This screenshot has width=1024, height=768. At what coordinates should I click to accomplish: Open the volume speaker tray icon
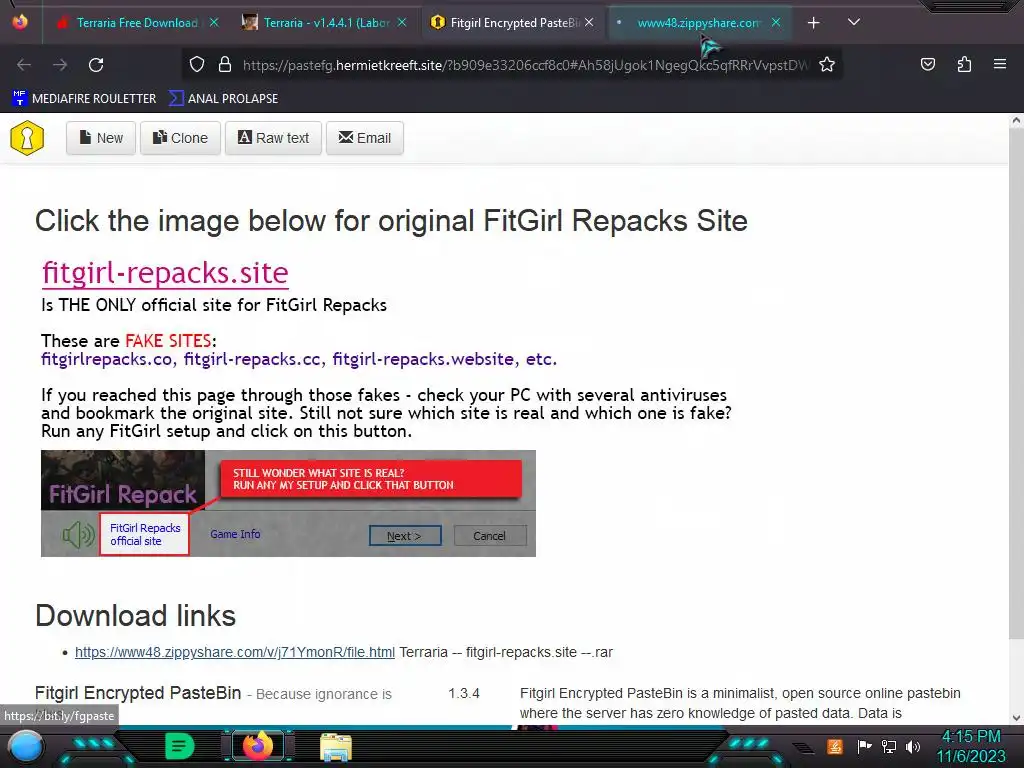click(x=913, y=746)
